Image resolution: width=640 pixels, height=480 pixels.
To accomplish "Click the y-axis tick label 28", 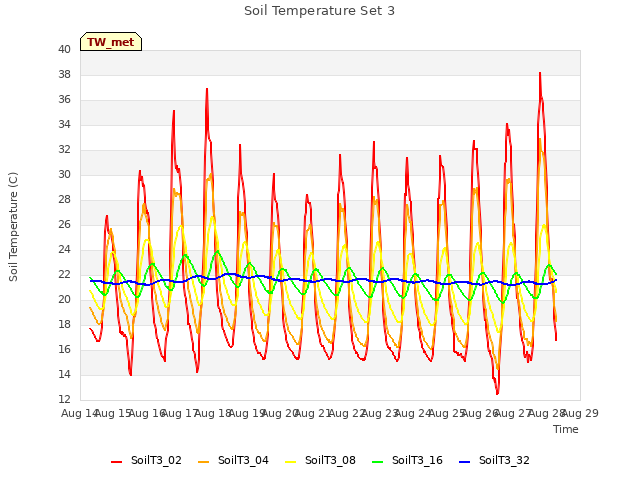I will pyautogui.click(x=64, y=200).
